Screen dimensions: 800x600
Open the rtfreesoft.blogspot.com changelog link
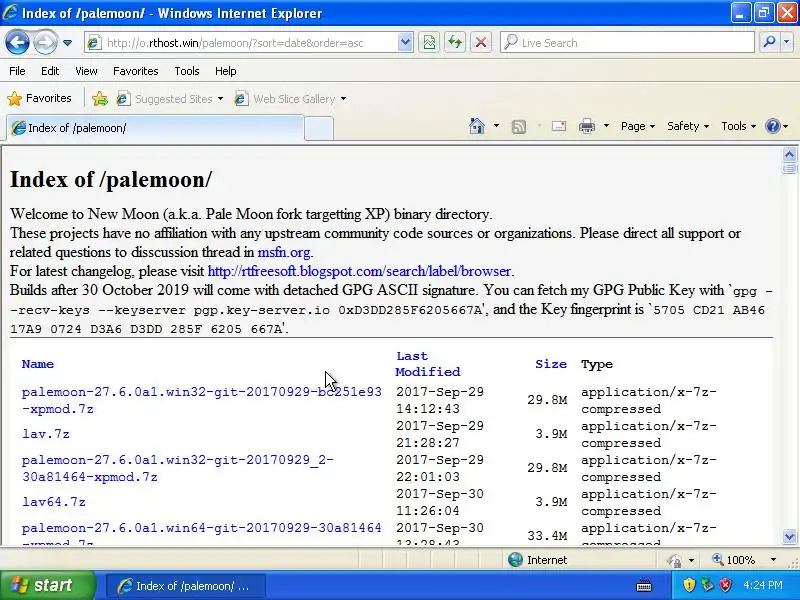tap(359, 271)
